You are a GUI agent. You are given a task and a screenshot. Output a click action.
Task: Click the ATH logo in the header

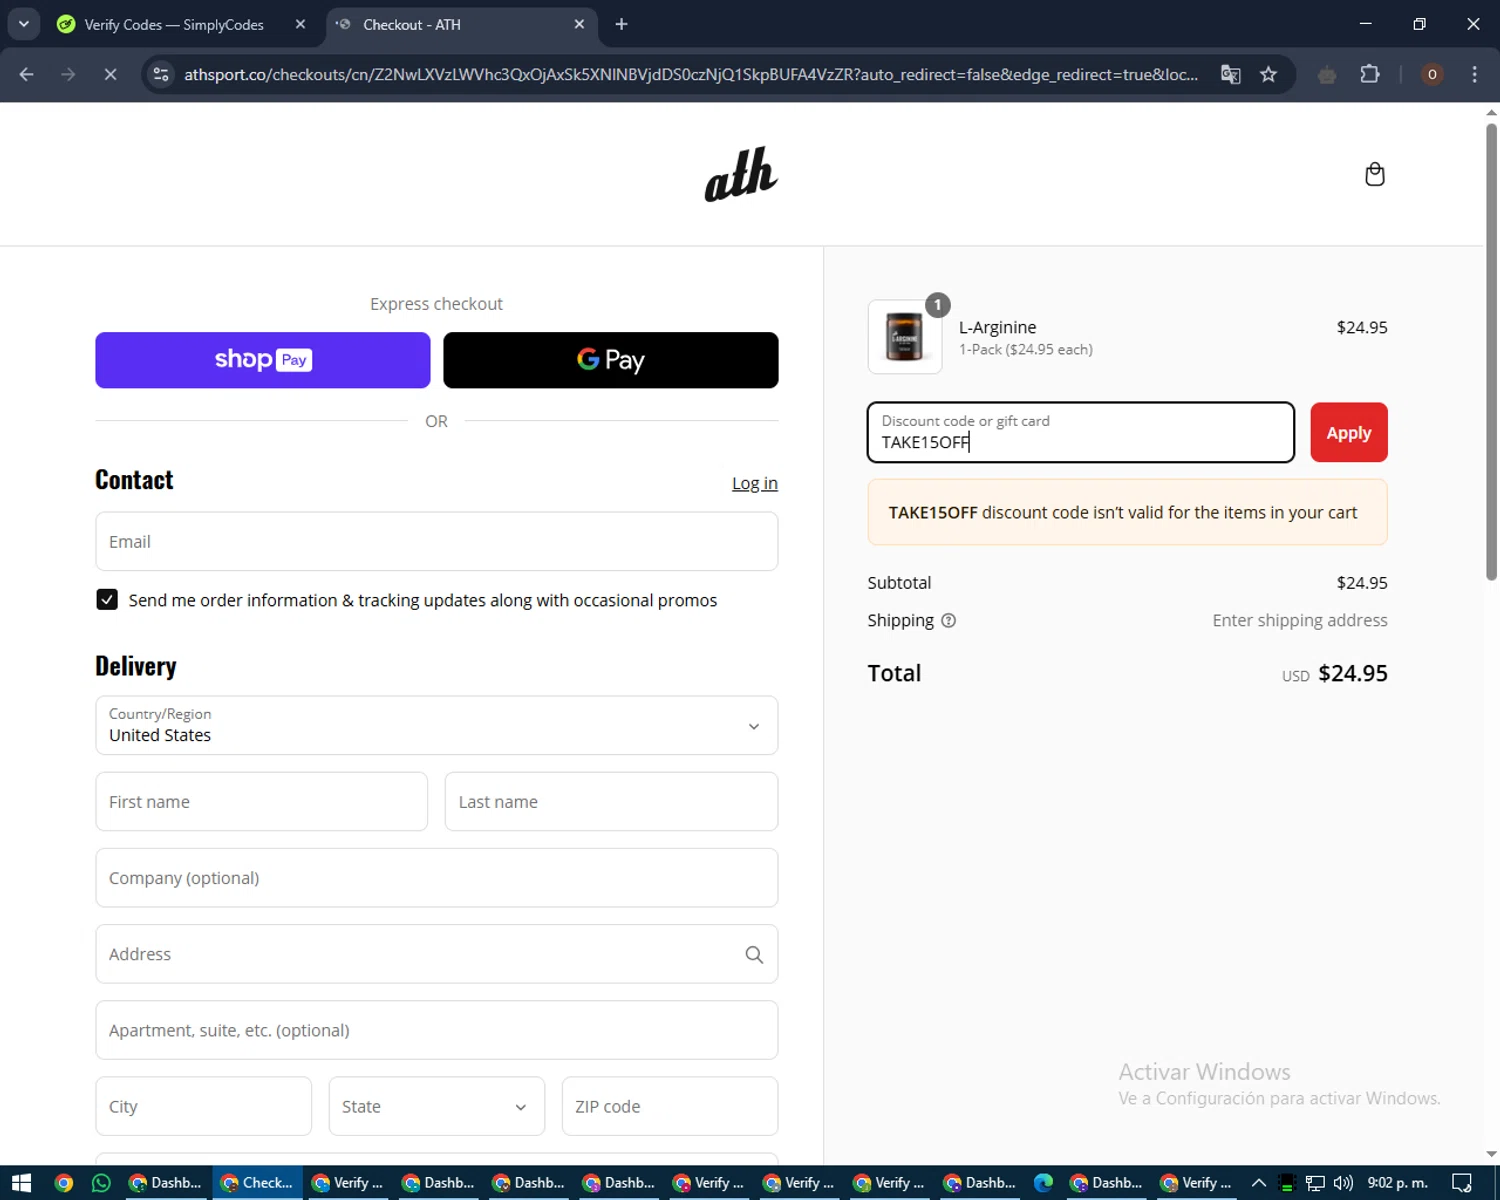point(741,174)
